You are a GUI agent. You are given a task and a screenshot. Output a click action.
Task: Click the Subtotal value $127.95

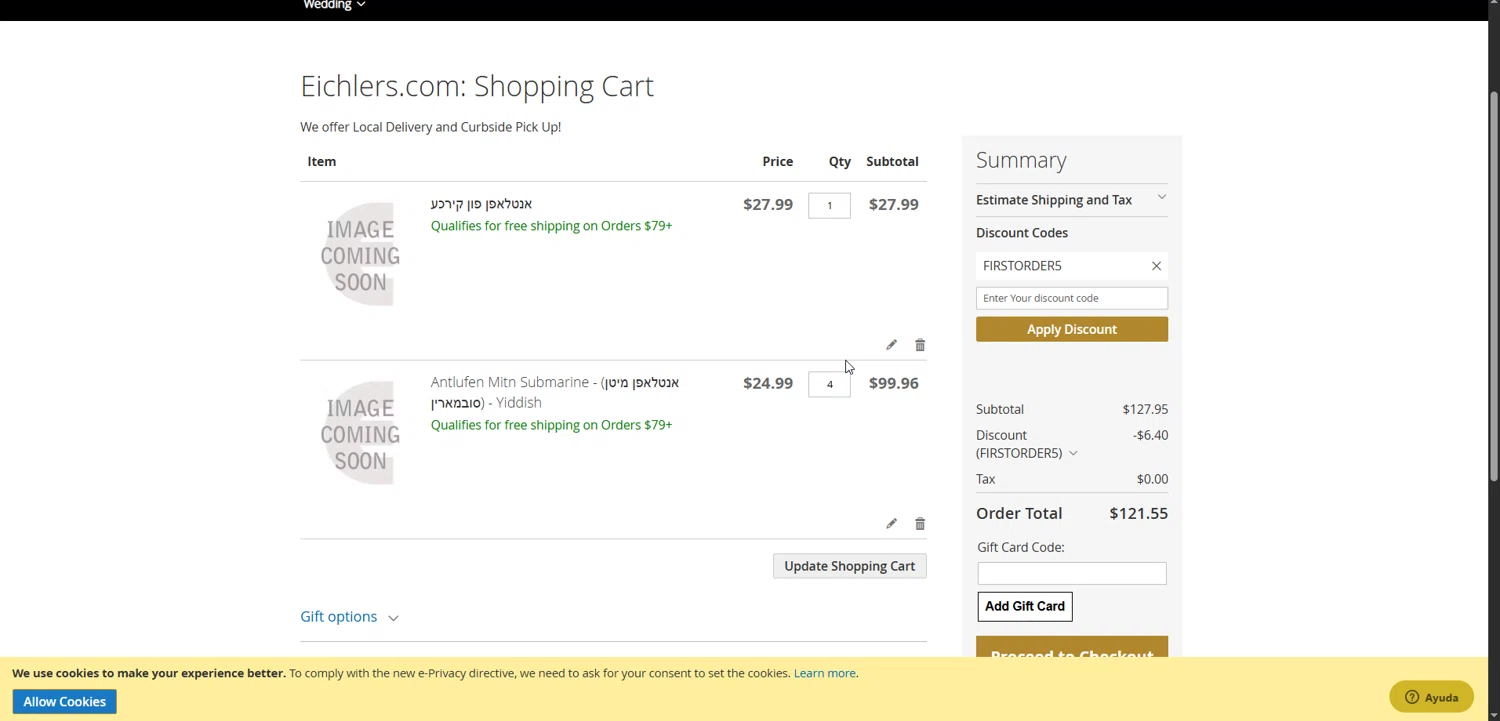(1145, 409)
